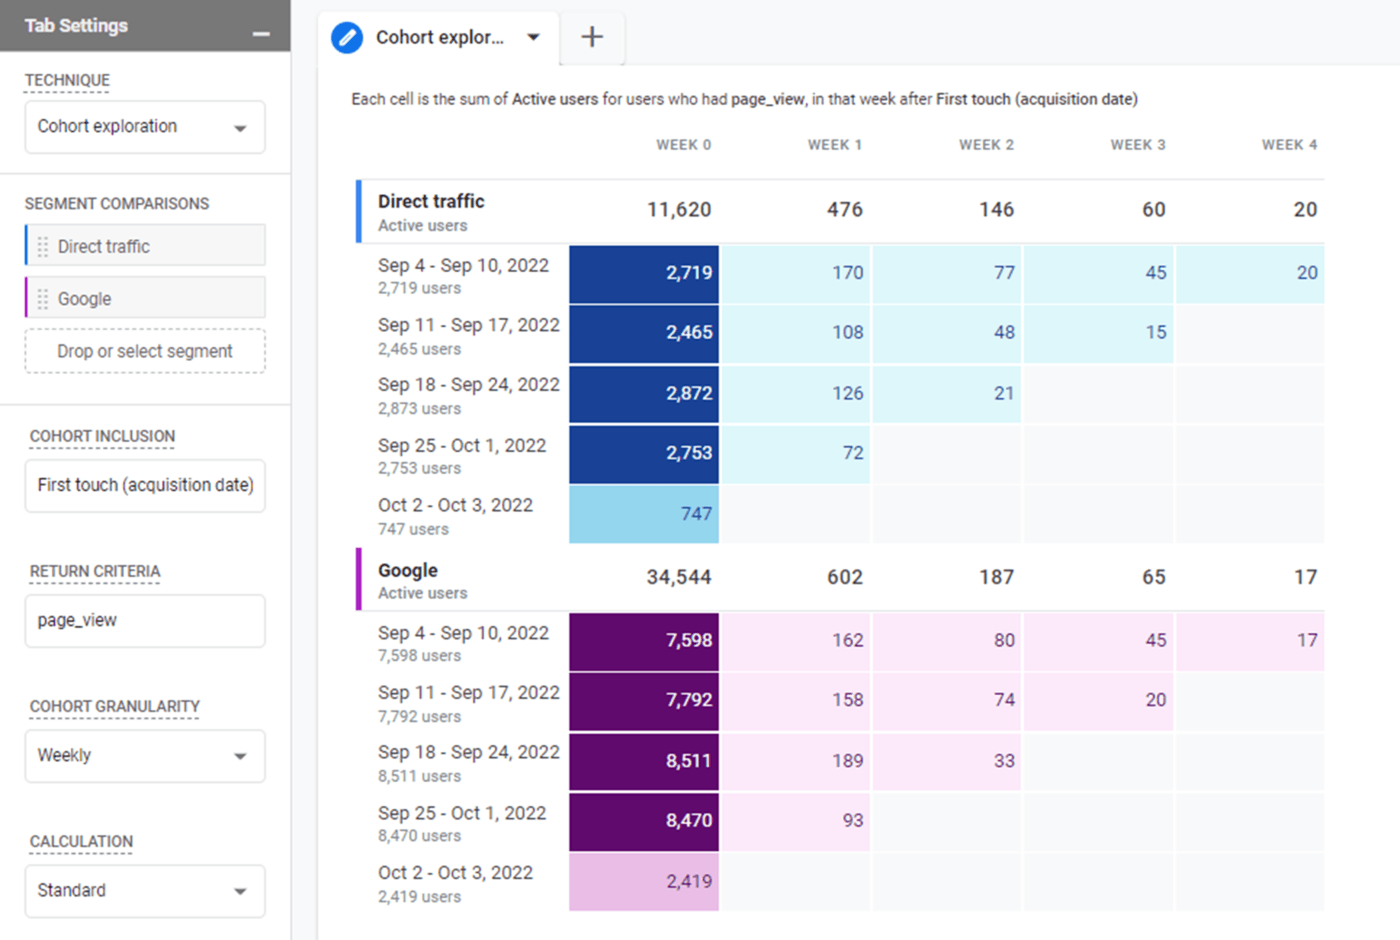Click the Drop or select segment box
Screen dimensions: 1400x940
(145, 351)
